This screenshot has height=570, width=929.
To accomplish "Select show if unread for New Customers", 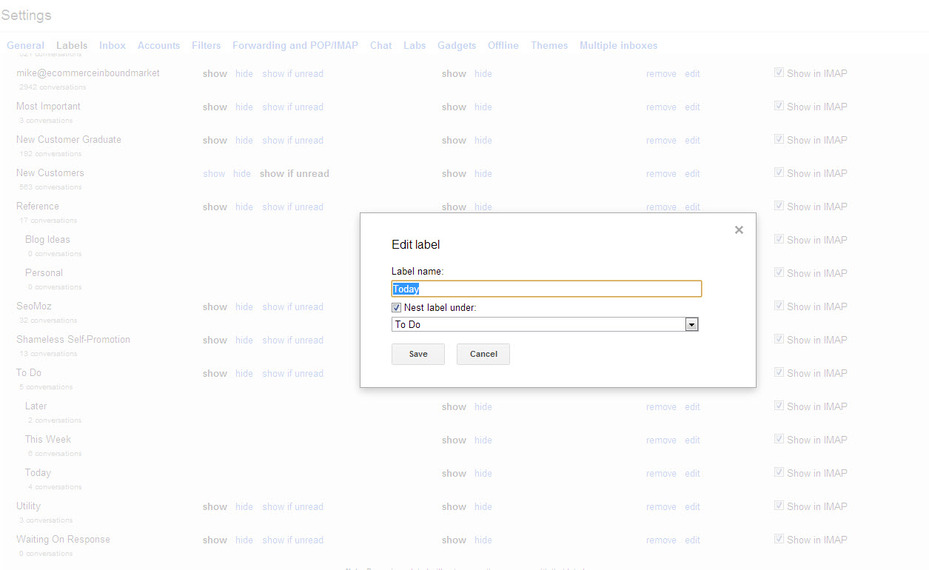I will pyautogui.click(x=294, y=174).
